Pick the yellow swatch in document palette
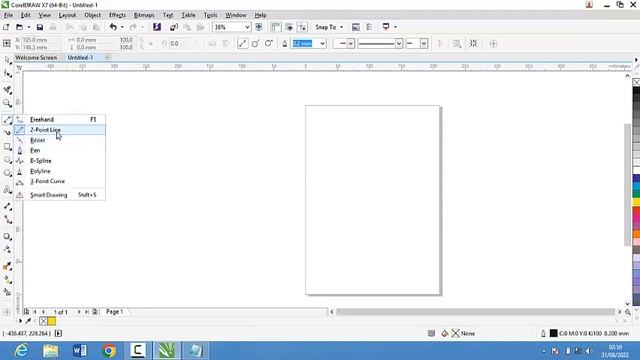This screenshot has height=360, width=640. [52, 321]
